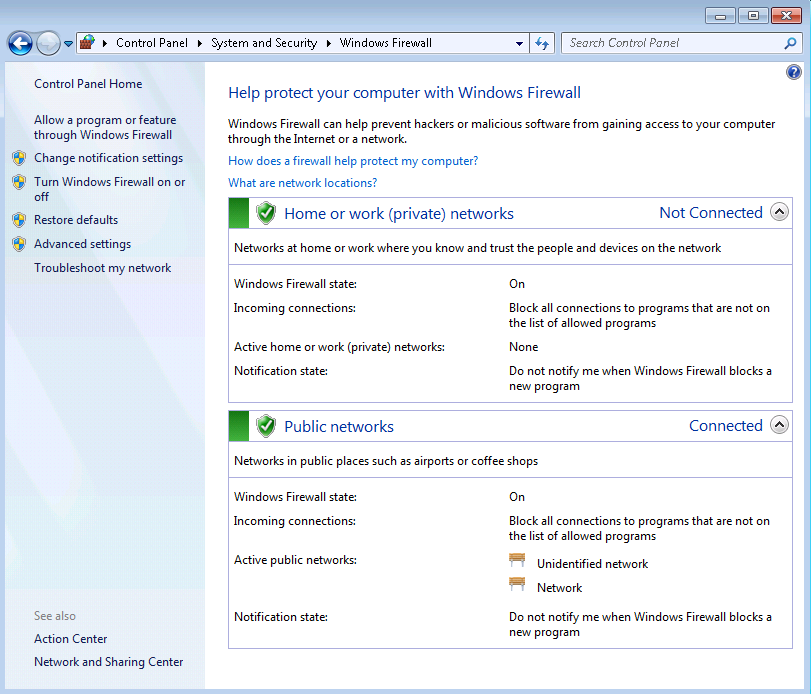Click Home or work (private) networks heading
Screen dimensions: 811x694
(399, 214)
